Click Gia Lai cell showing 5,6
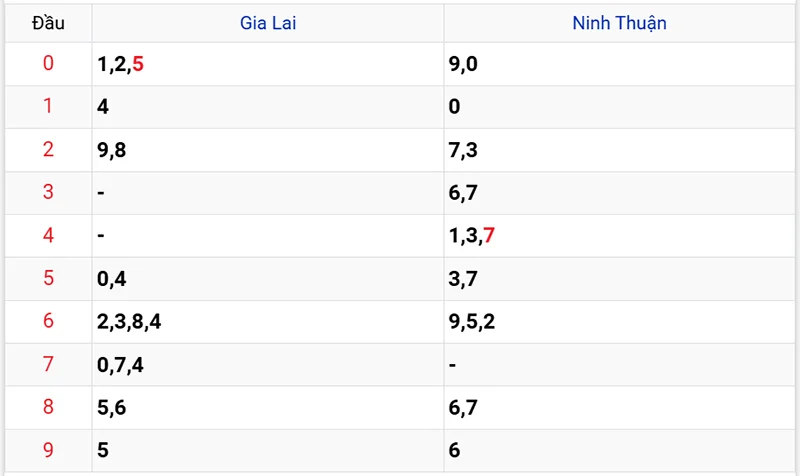 [112, 408]
